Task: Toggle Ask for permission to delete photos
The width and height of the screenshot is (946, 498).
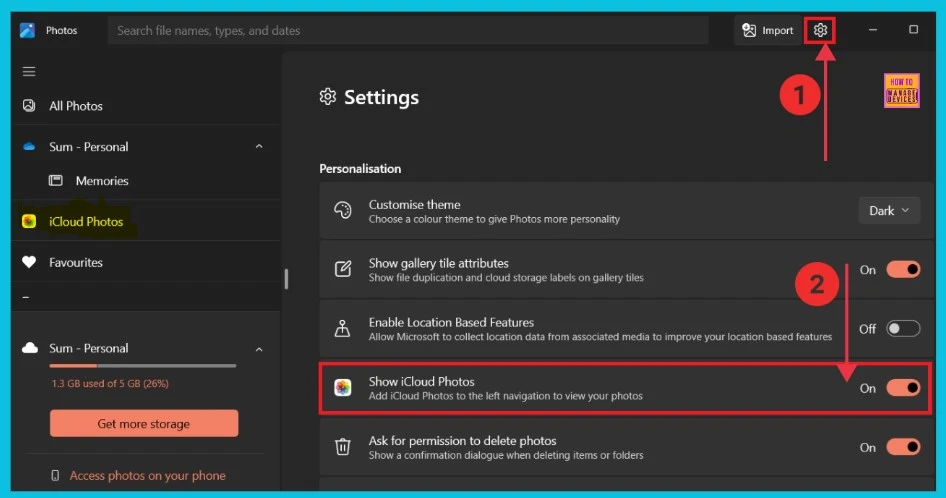Action: [x=903, y=447]
